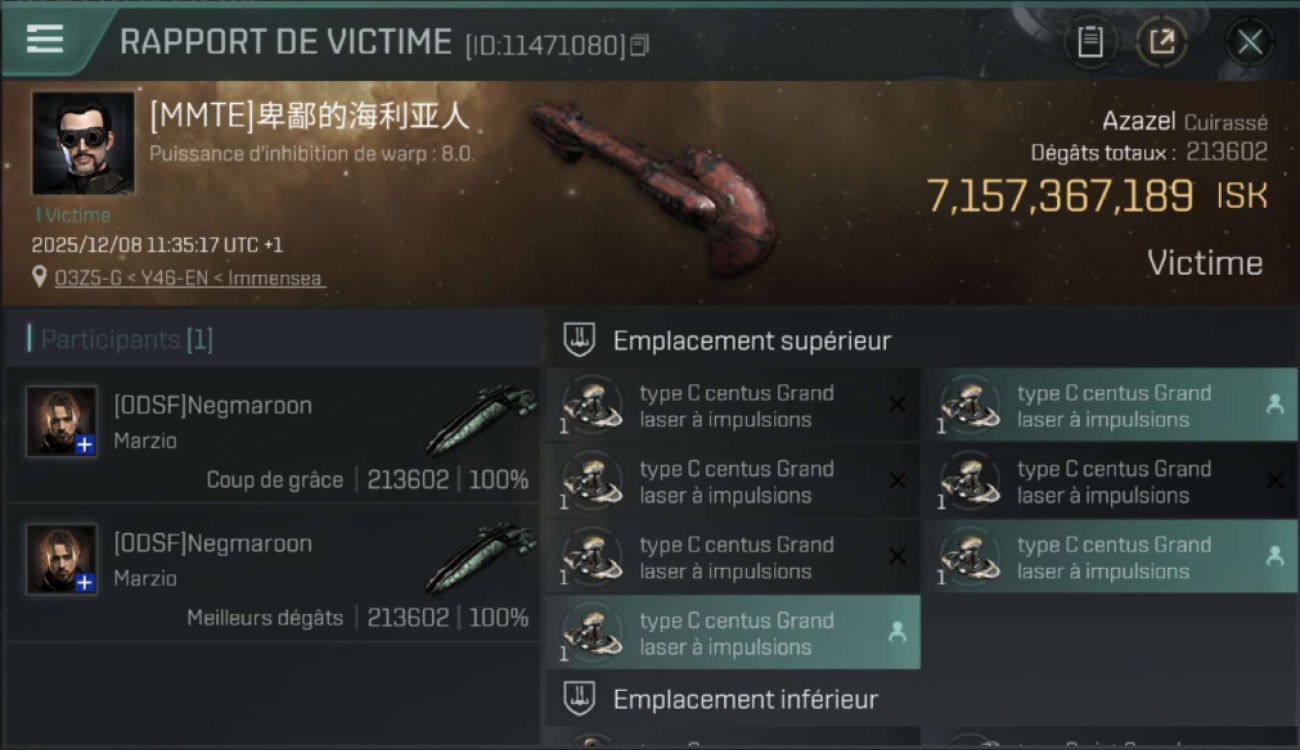Copy the kill report ID
Screen dimensions: 1300x750
[x=640, y=45]
